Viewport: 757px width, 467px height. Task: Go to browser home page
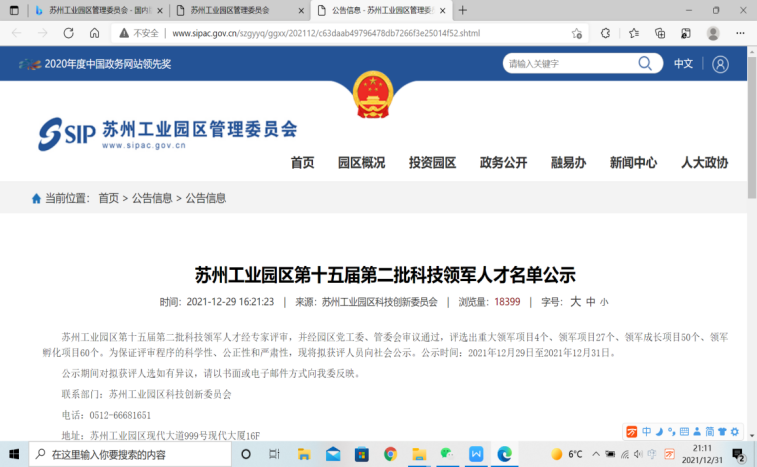(x=95, y=33)
